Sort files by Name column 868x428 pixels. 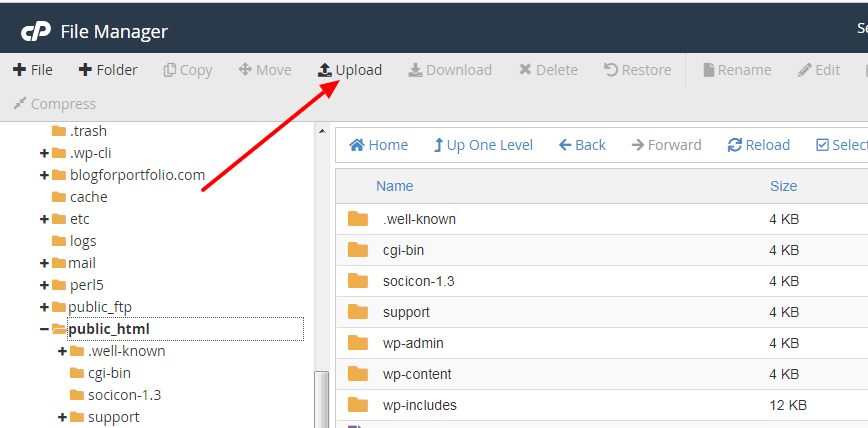394,186
